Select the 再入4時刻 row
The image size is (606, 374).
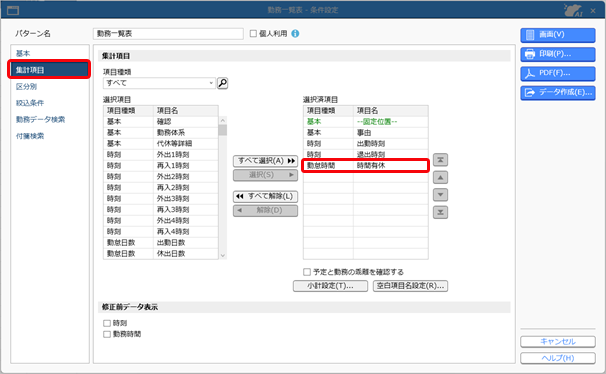pyautogui.click(x=161, y=232)
